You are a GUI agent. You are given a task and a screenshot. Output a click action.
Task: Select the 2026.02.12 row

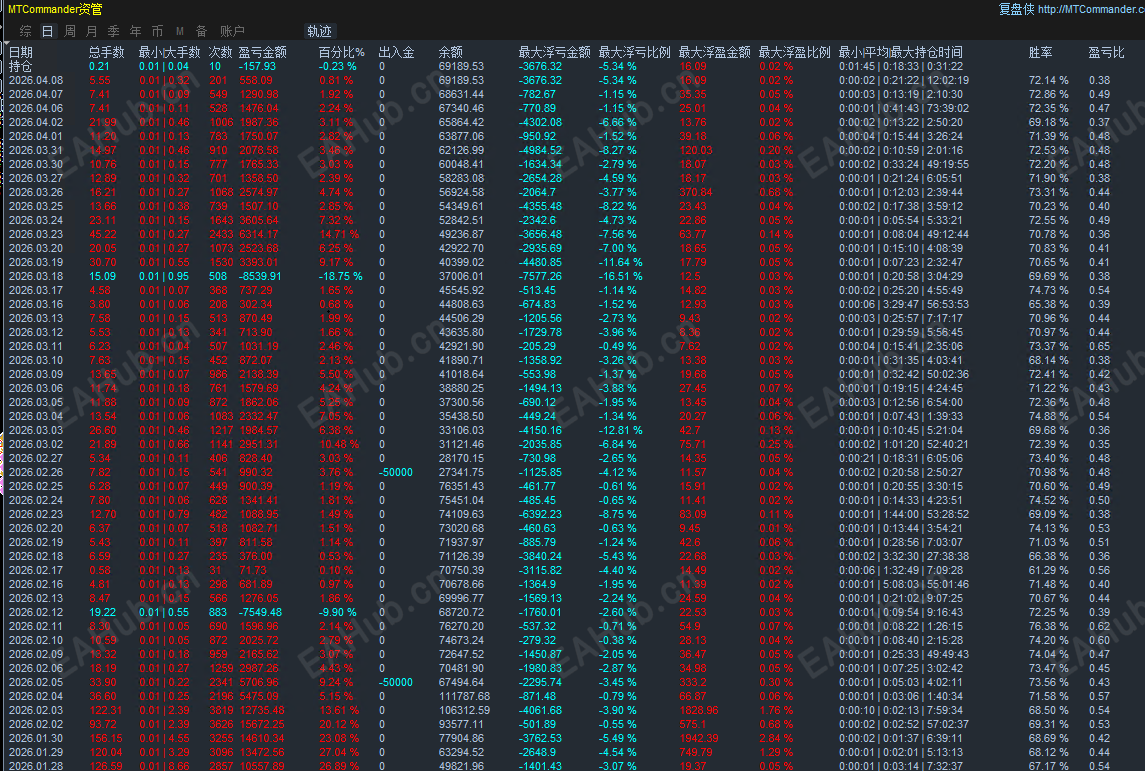tap(572, 613)
